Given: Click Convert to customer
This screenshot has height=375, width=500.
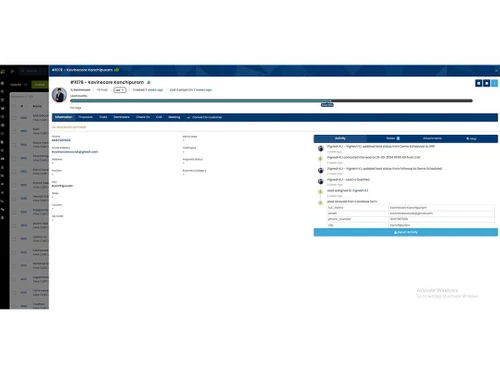Looking at the screenshot, I should tap(205, 117).
